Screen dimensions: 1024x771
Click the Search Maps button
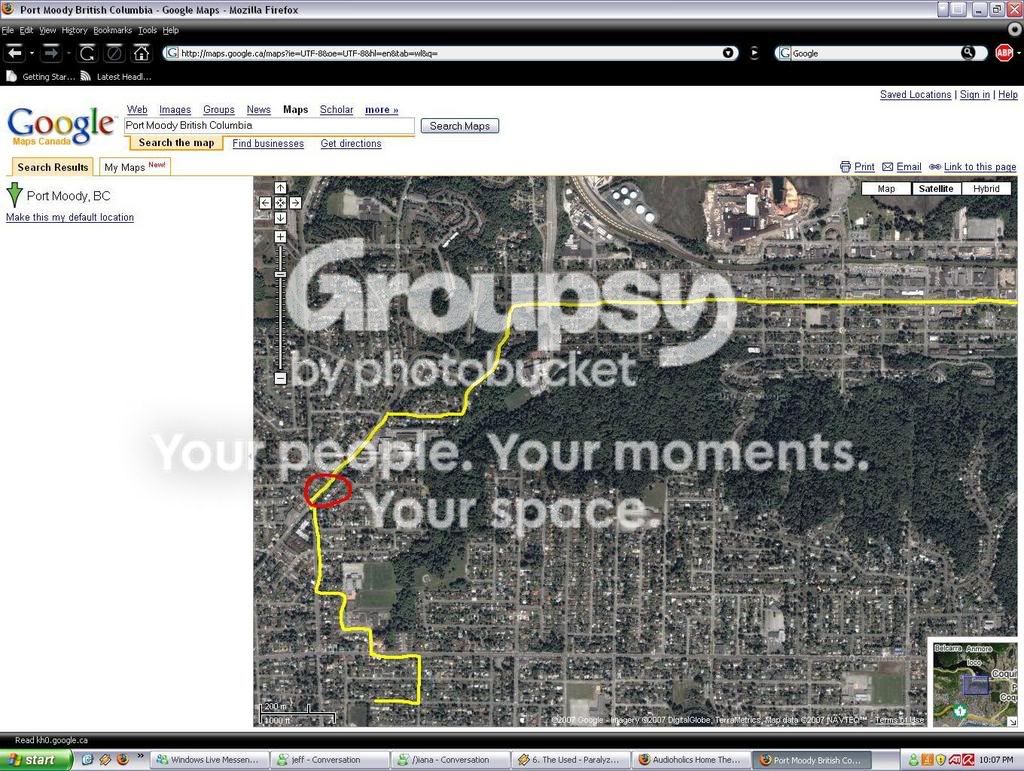click(460, 126)
